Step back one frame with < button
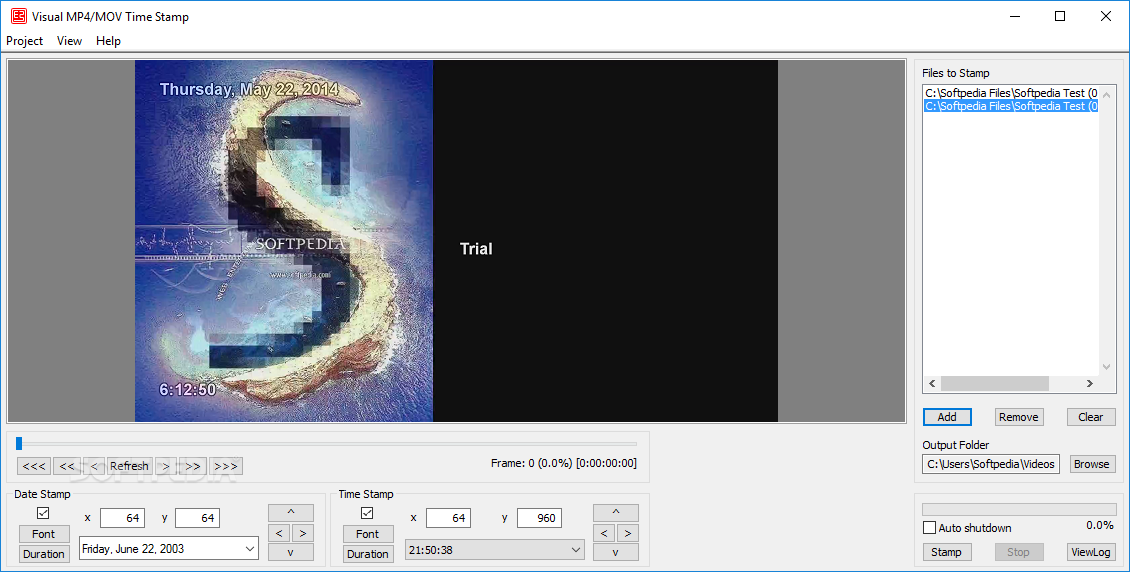 click(x=94, y=466)
